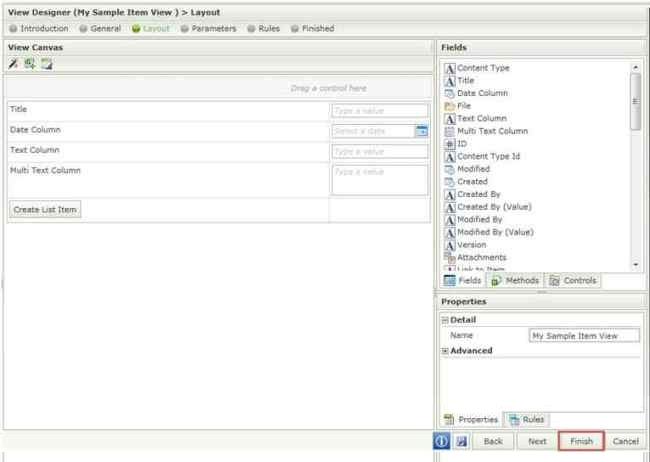The image size is (650, 462).
Task: Go to the Finished wizard step
Action: (x=313, y=29)
